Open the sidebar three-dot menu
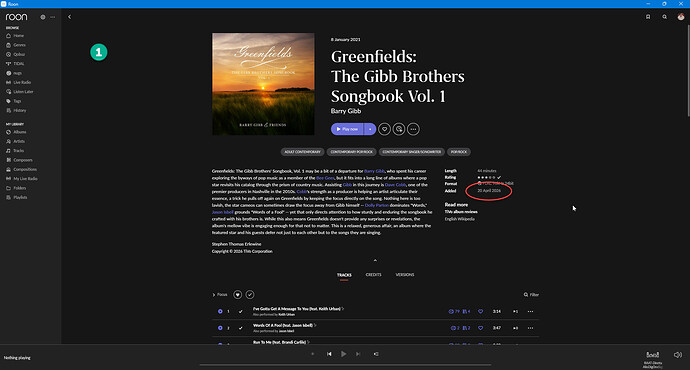This screenshot has width=690, height=370. [53, 17]
